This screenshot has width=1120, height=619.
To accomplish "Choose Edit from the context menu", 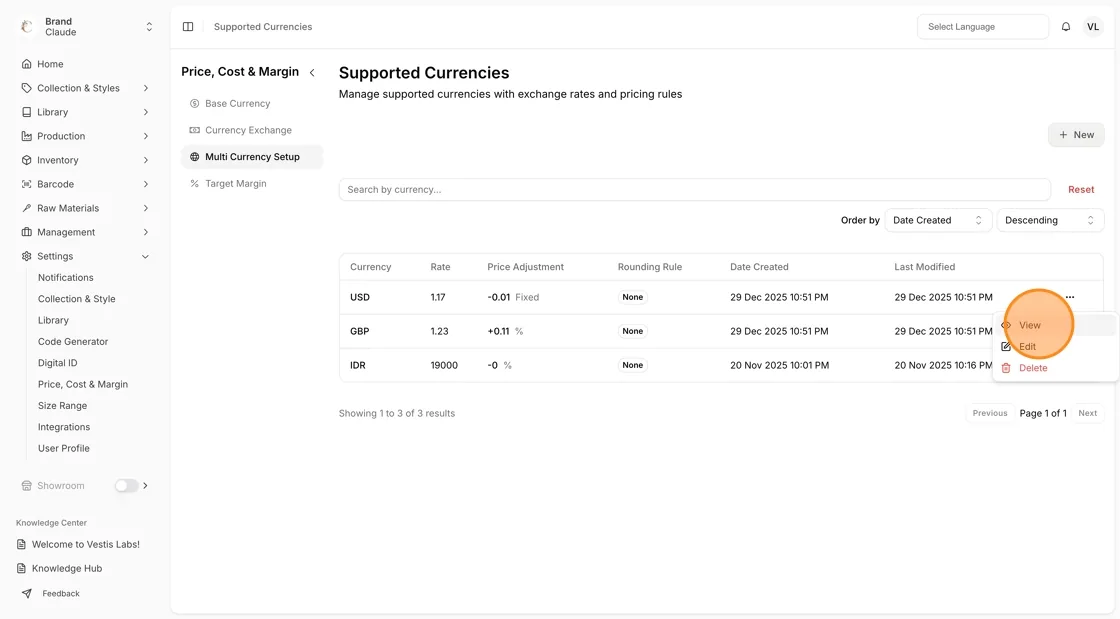I will (x=1056, y=346).
